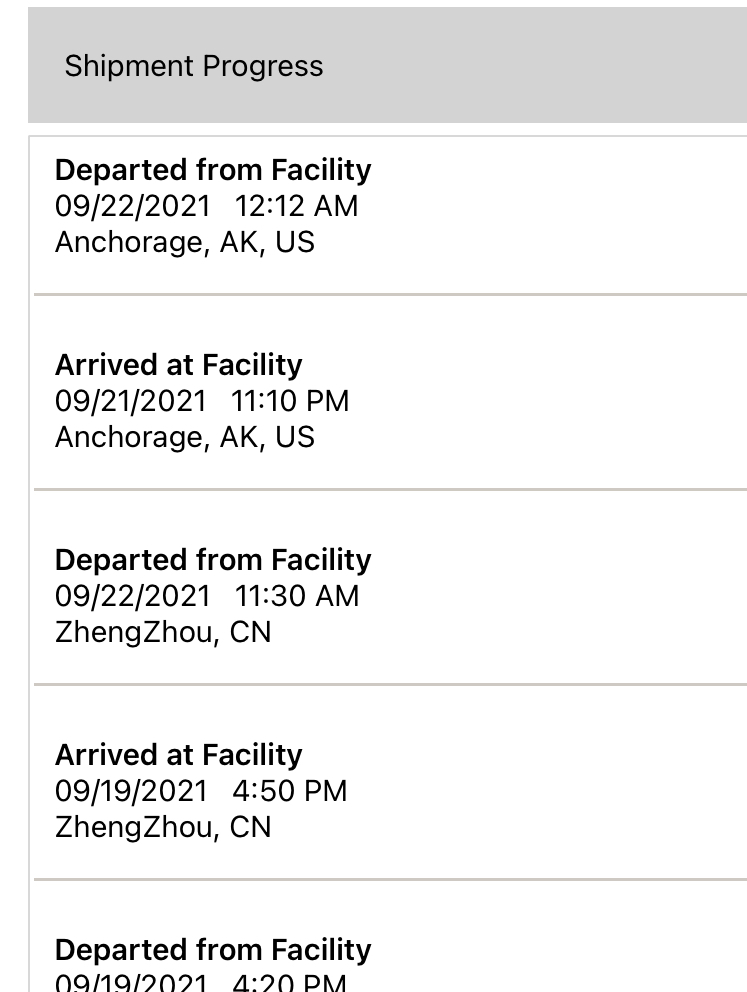The height and width of the screenshot is (992, 747).
Task: Select the date beside the 4:20 PM time
Action: point(131,982)
